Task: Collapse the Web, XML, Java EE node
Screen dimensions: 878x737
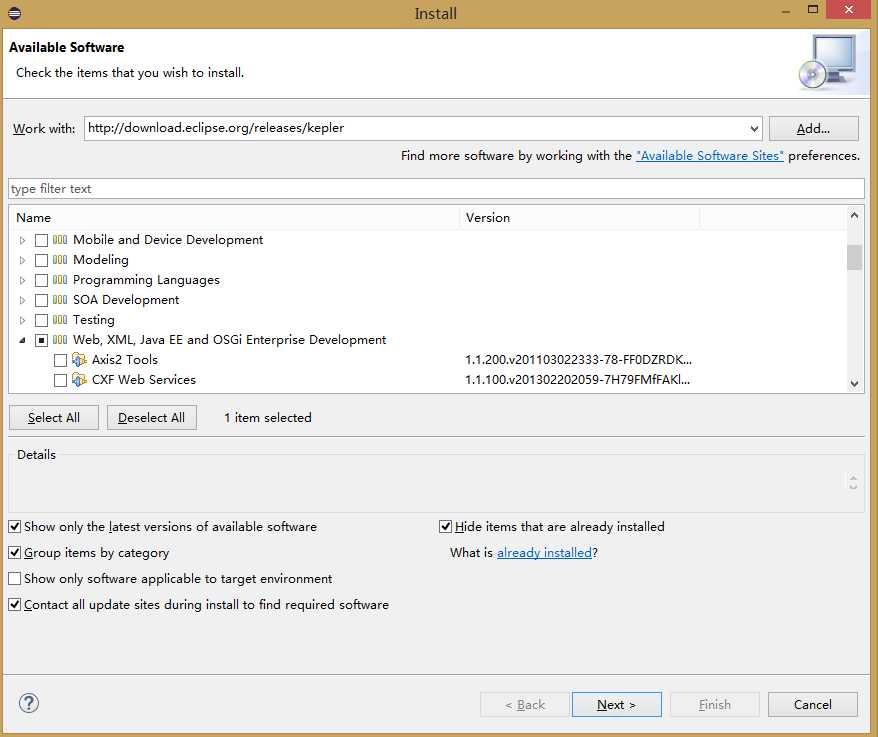Action: pyautogui.click(x=22, y=340)
